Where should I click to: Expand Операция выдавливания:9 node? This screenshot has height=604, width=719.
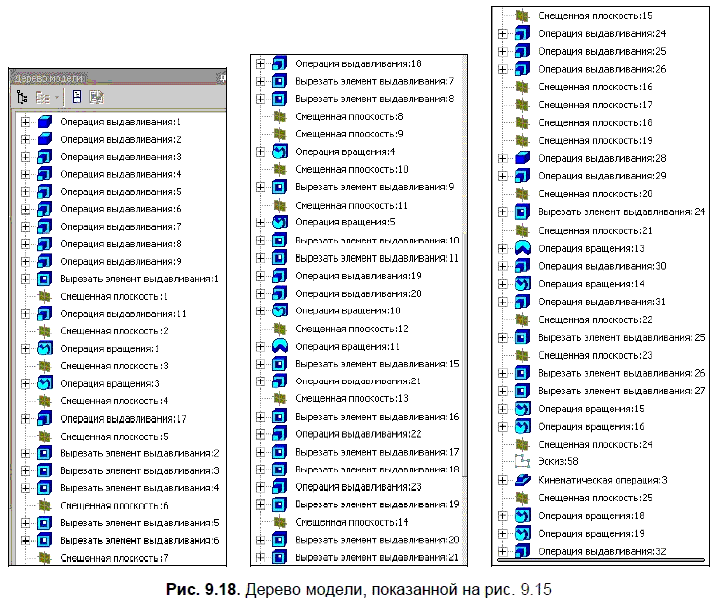coord(25,261)
